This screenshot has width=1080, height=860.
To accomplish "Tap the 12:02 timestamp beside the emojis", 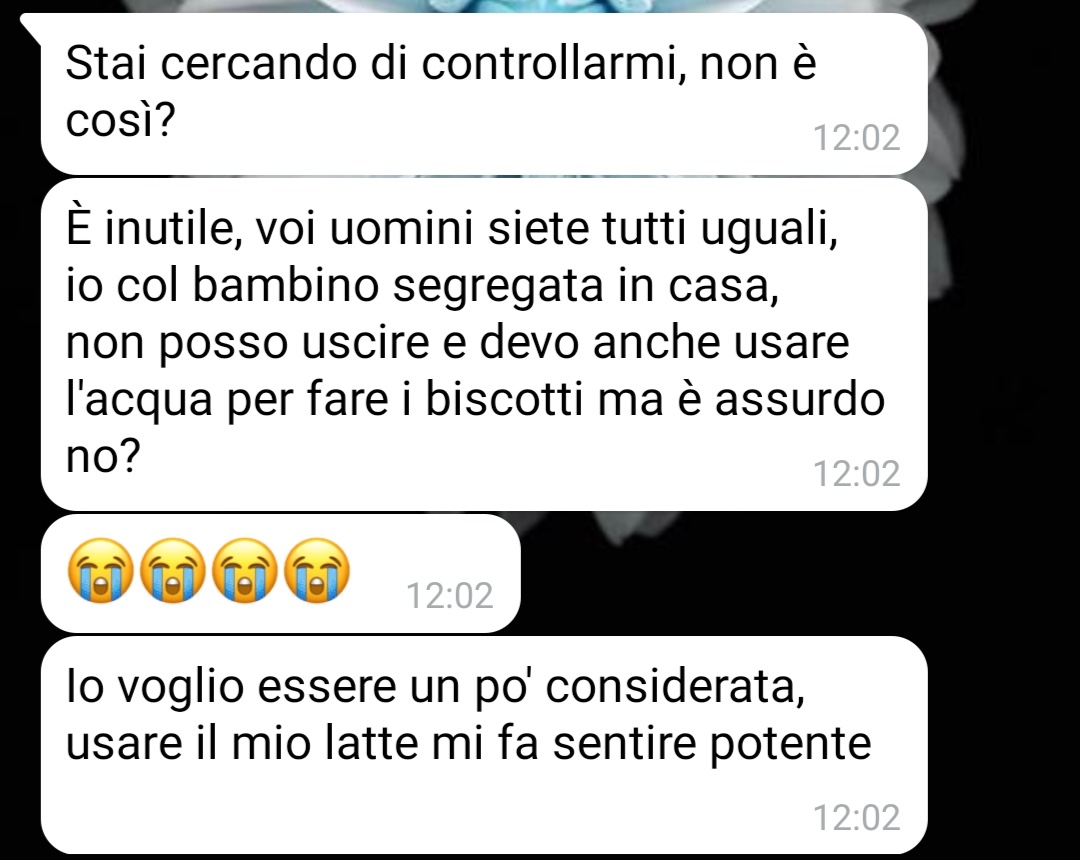I will coord(450,596).
